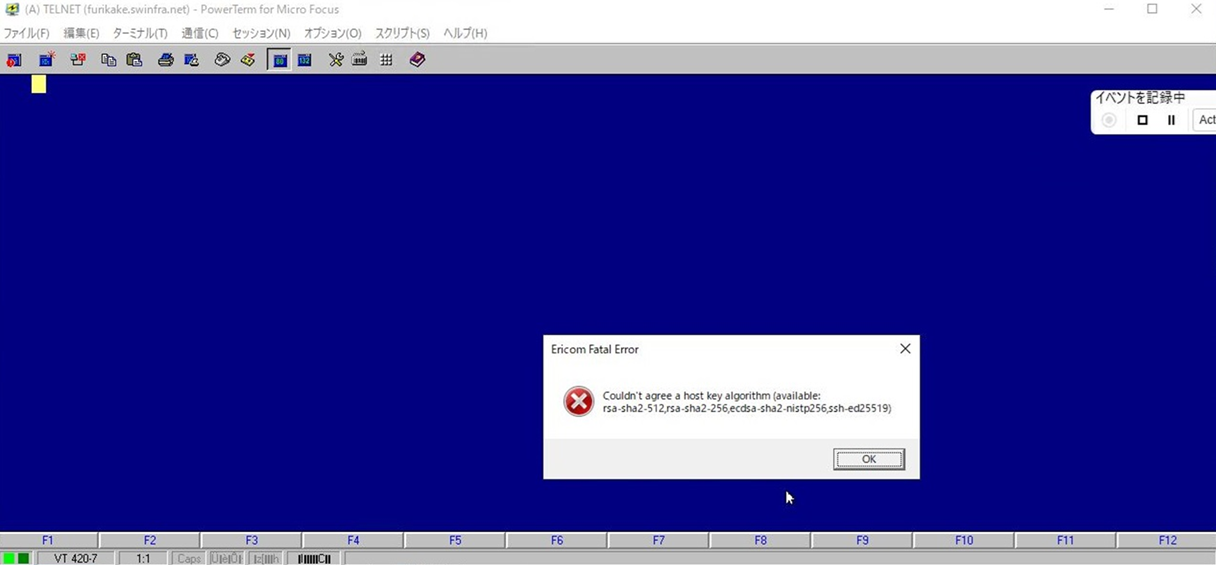
Task: Click the yellow terminal cursor block
Action: click(x=38, y=84)
